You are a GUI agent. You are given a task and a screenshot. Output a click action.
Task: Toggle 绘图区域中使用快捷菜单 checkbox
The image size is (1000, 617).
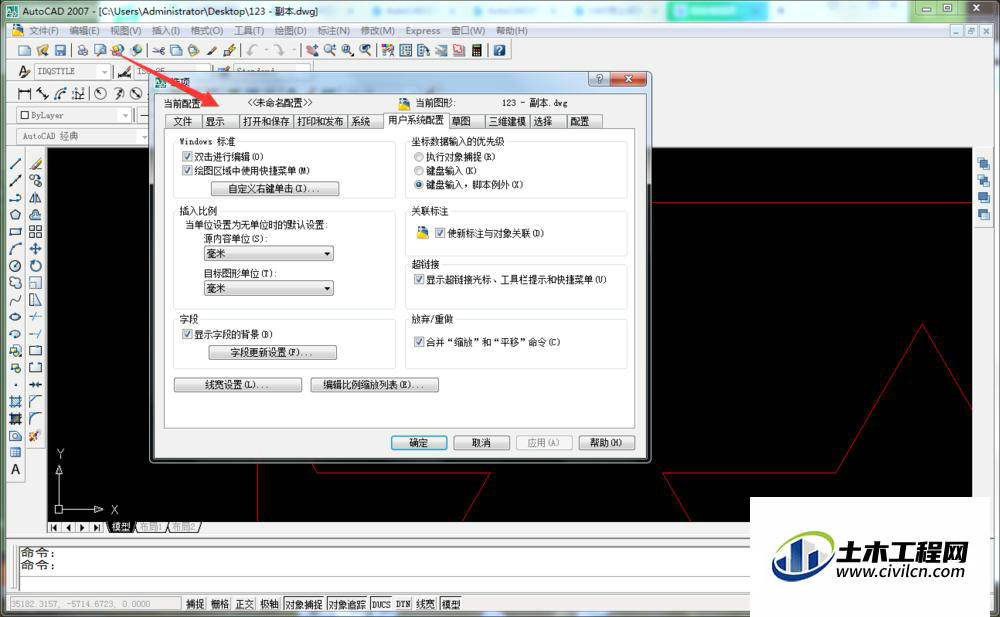(188, 170)
